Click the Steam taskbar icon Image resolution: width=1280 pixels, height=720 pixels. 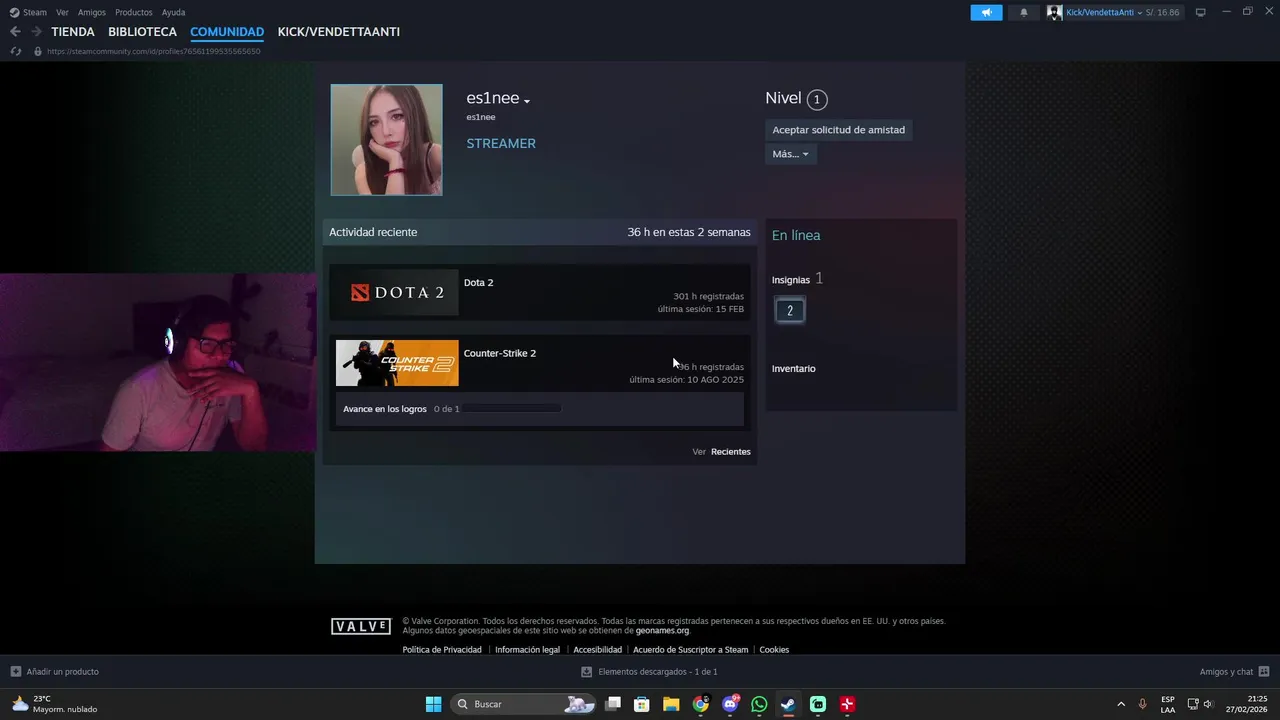click(788, 704)
